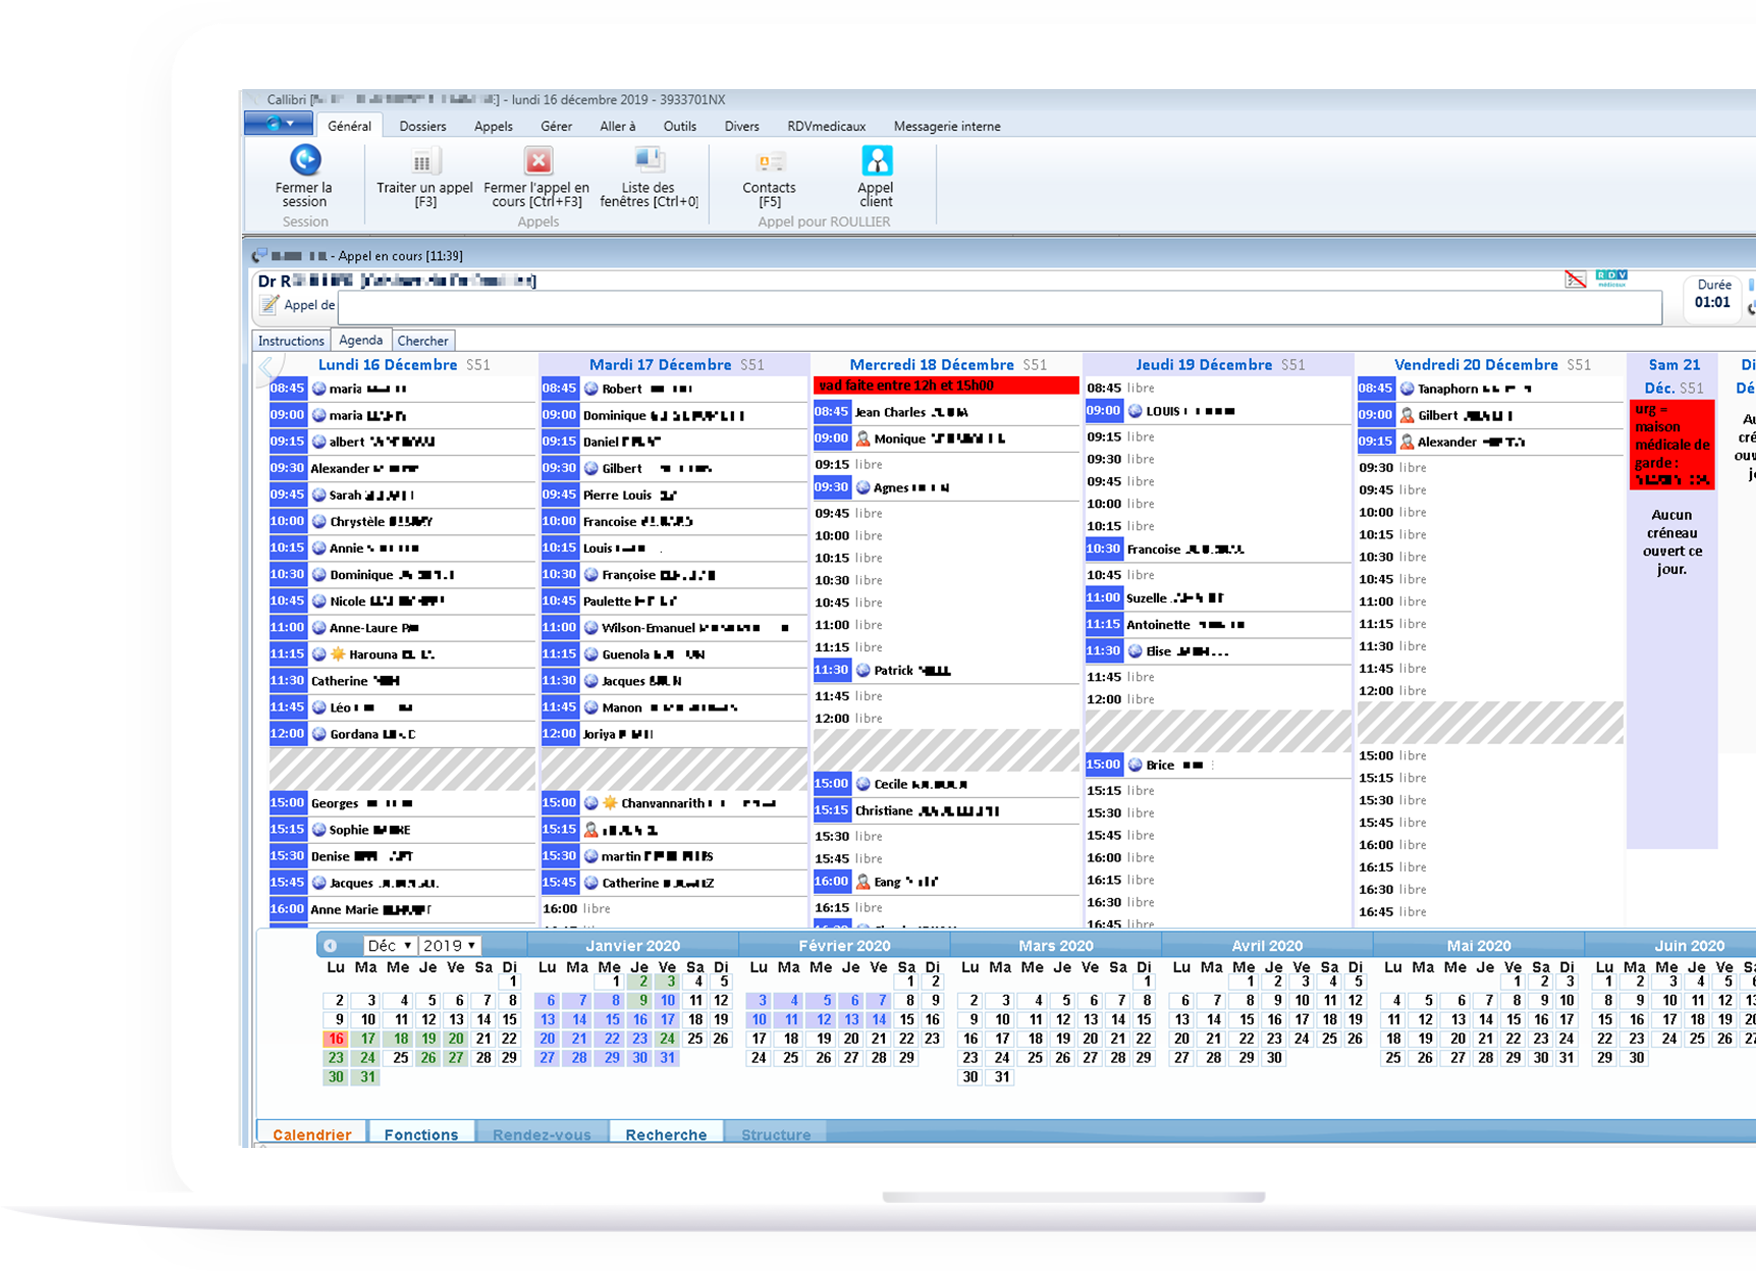Click globe icon on LOUIS 09:00 Thursday appointment
1756x1272 pixels.
tap(1135, 411)
